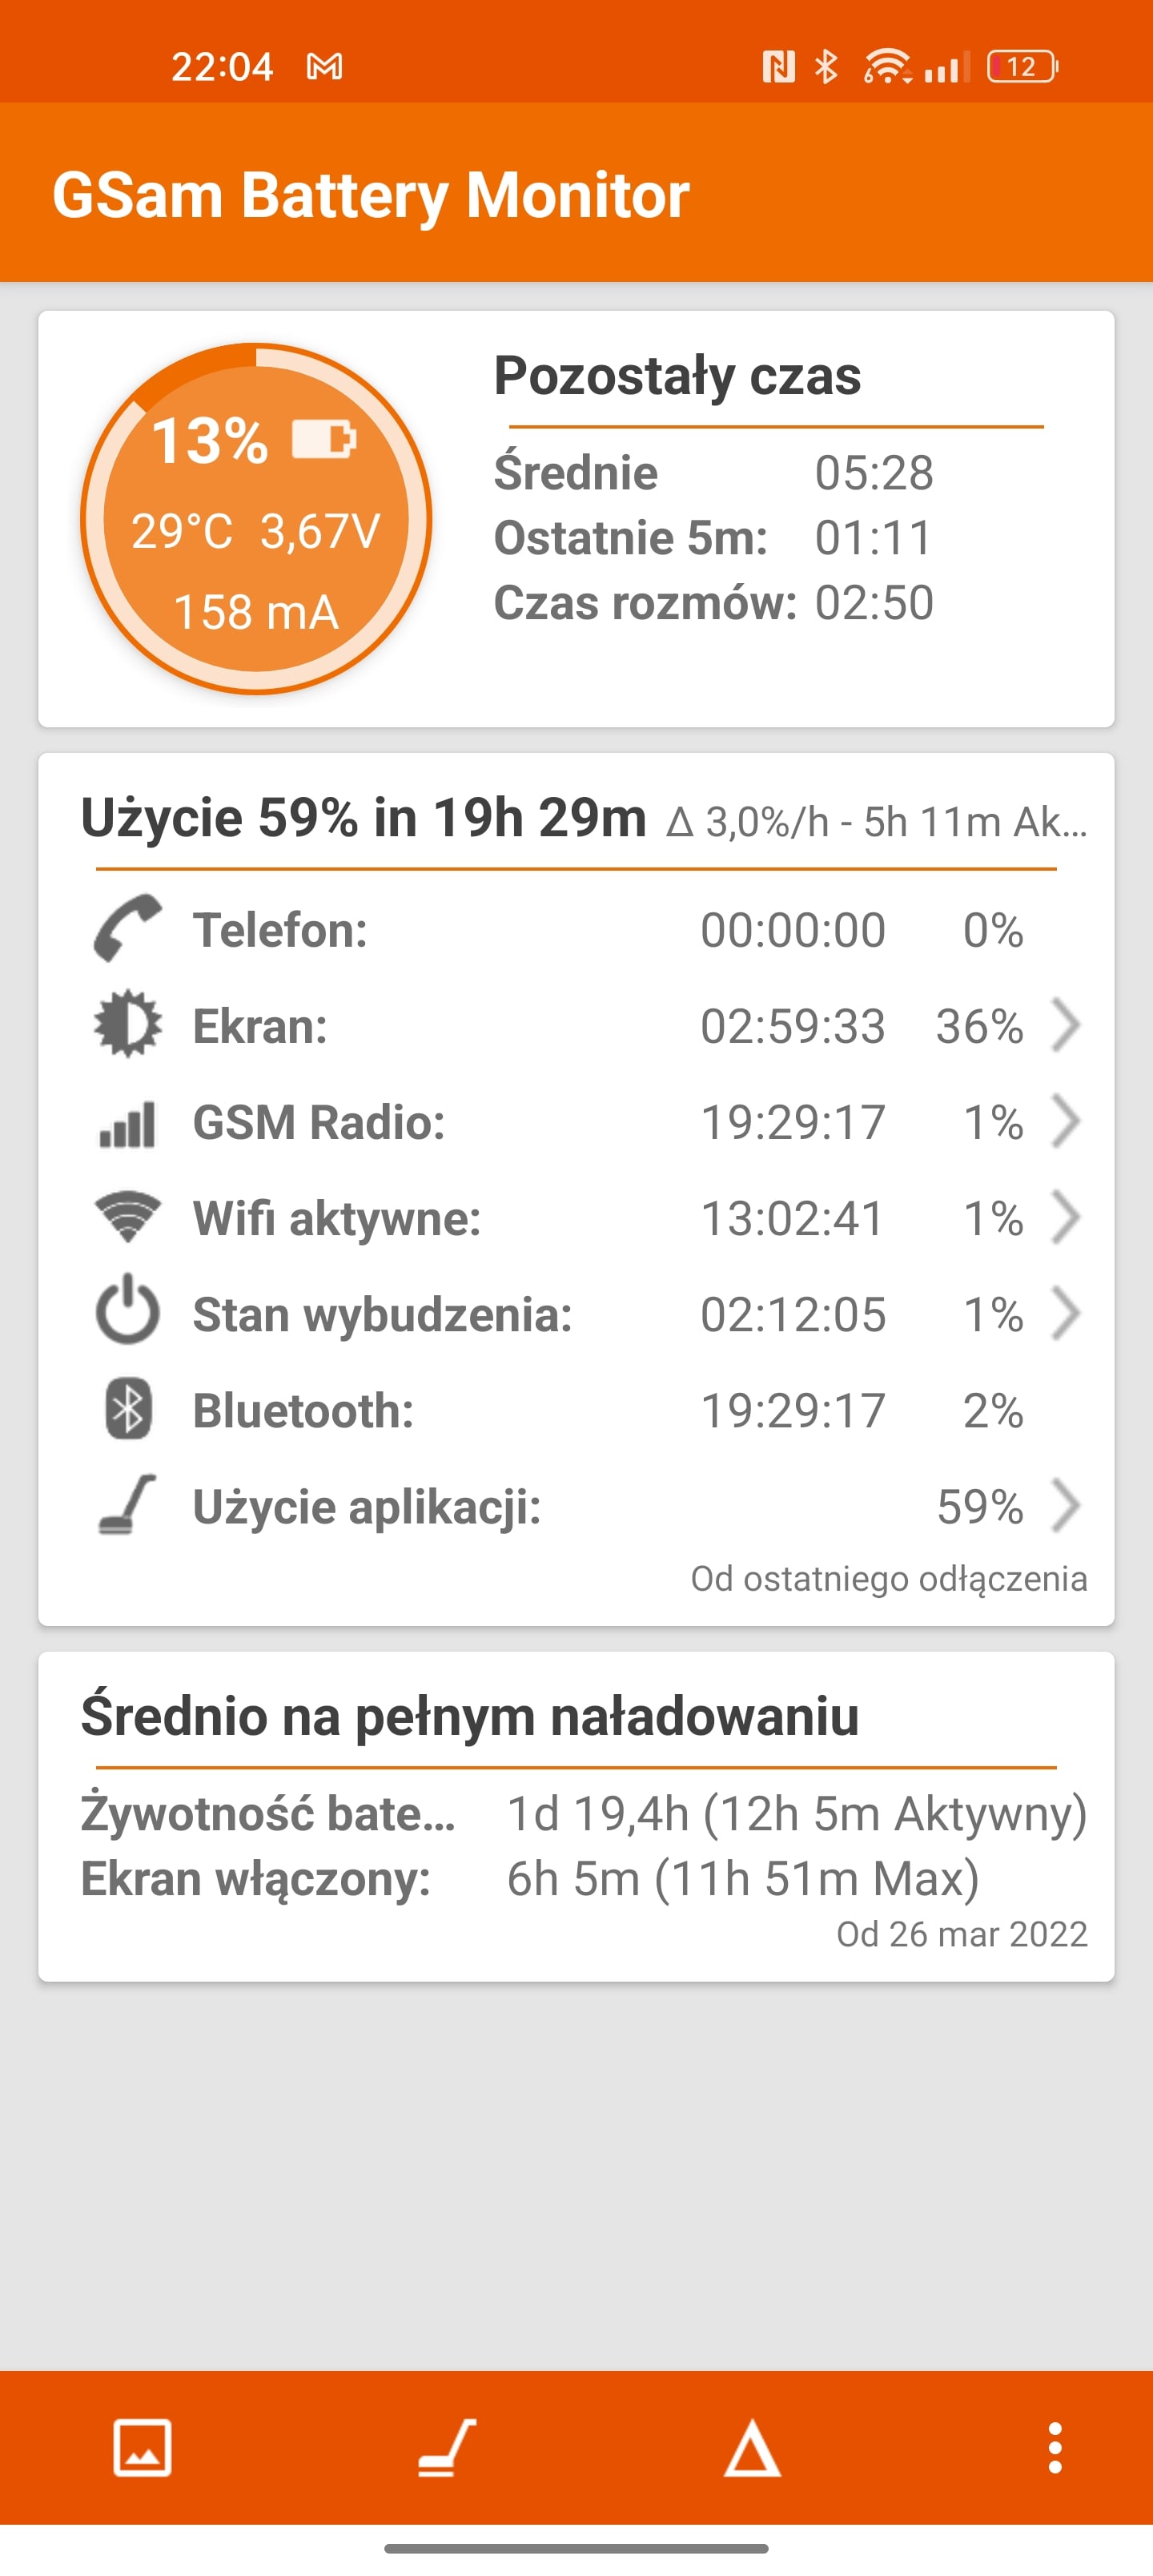Tap the Gmail notification icon in status bar
This screenshot has width=1153, height=2576.
(x=324, y=67)
